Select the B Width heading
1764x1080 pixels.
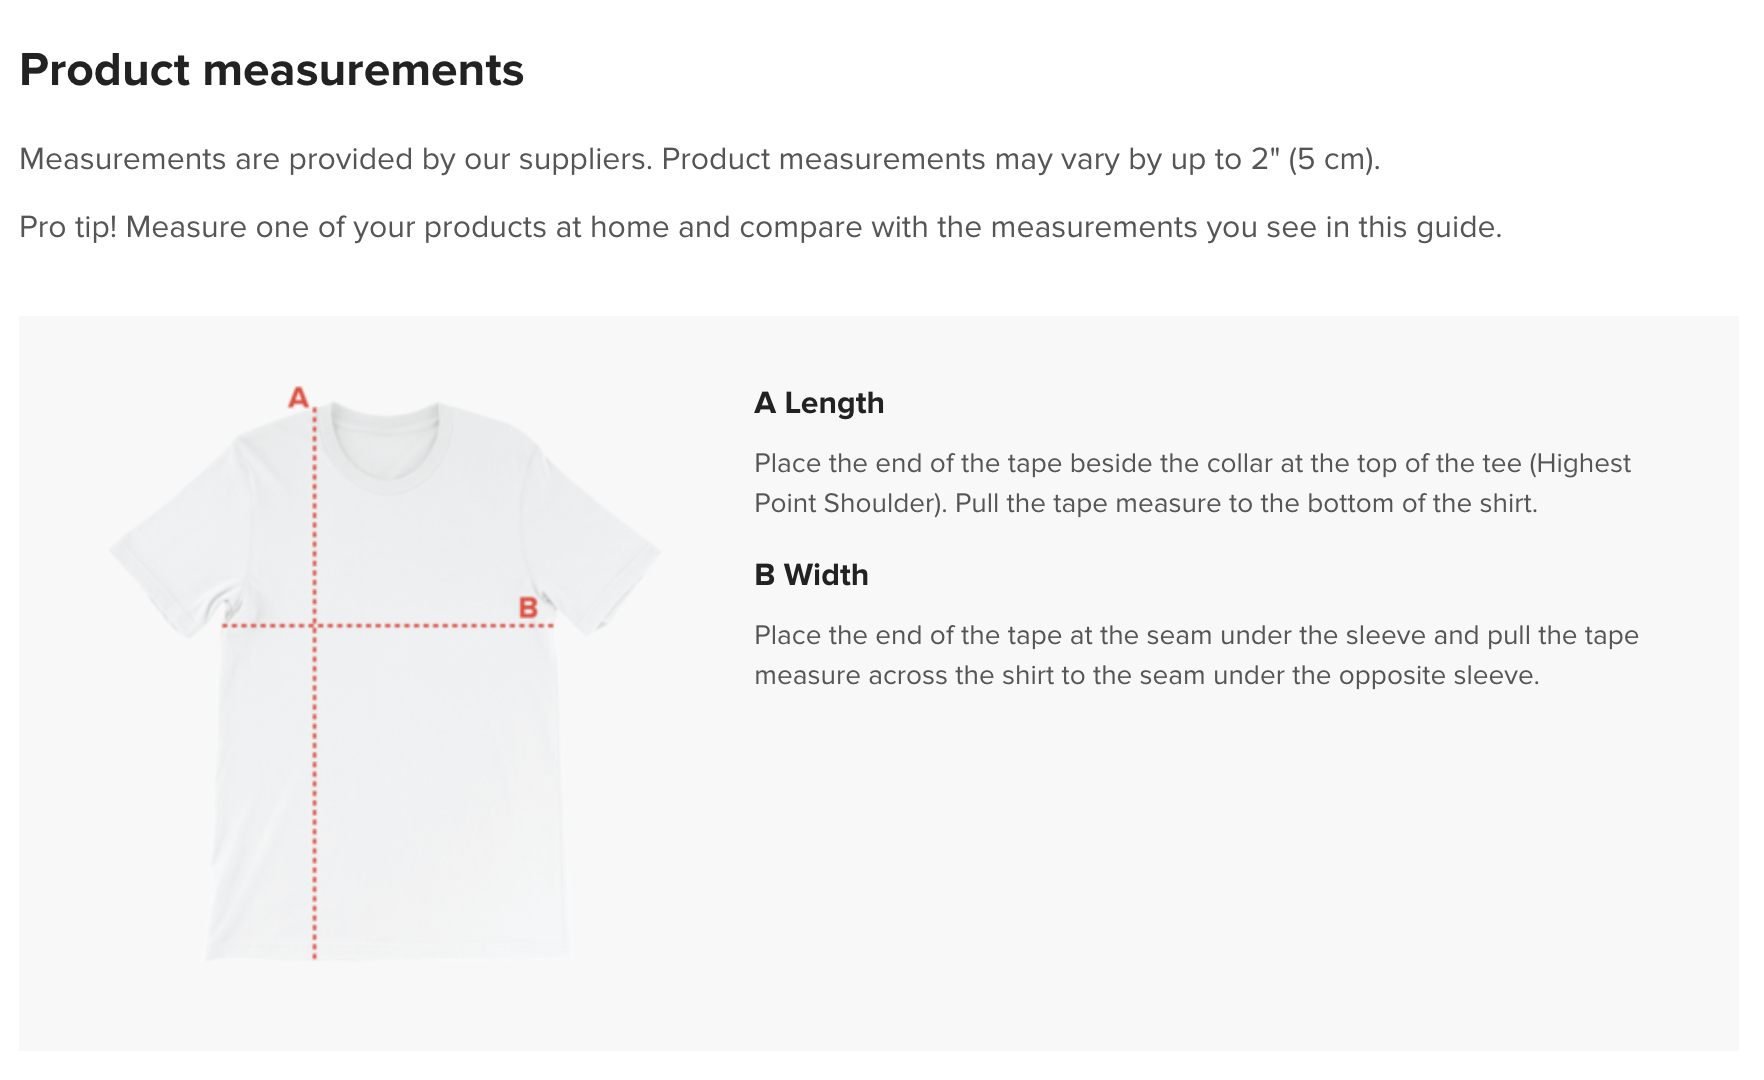811,575
